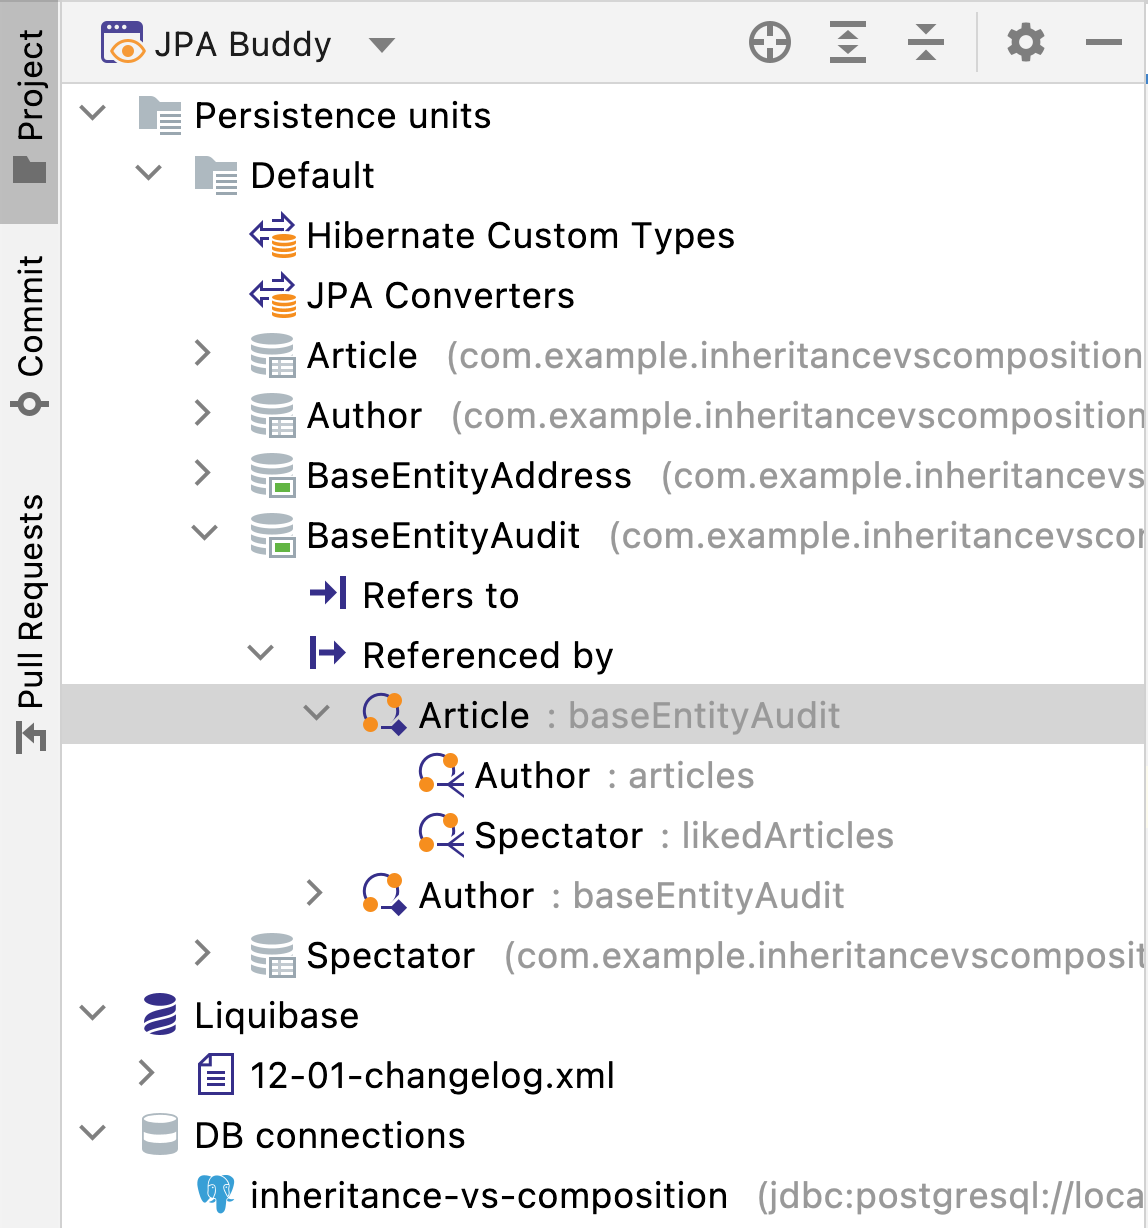Select the Project sidebar tab
This screenshot has width=1148, height=1228.
pos(30,95)
